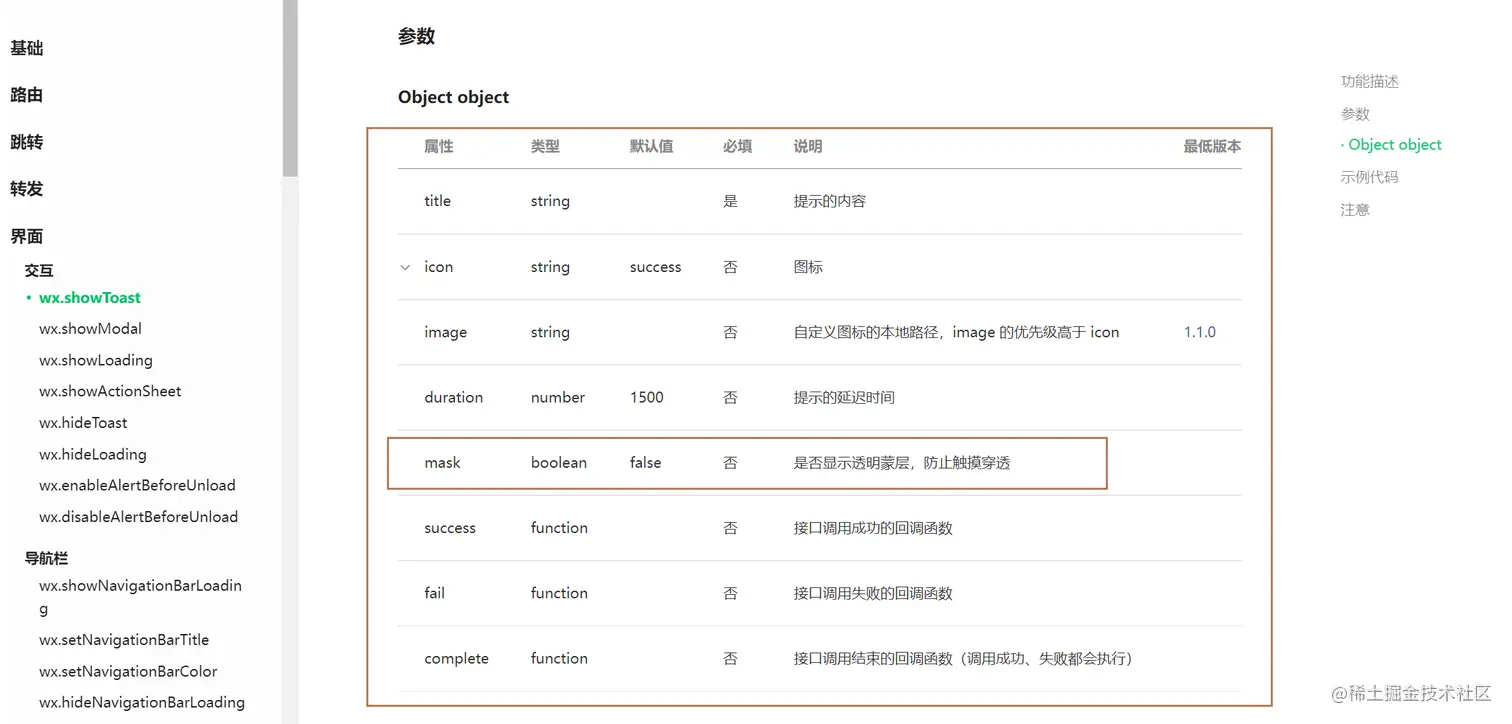
Task: Click the mask property cell
Action: (442, 463)
